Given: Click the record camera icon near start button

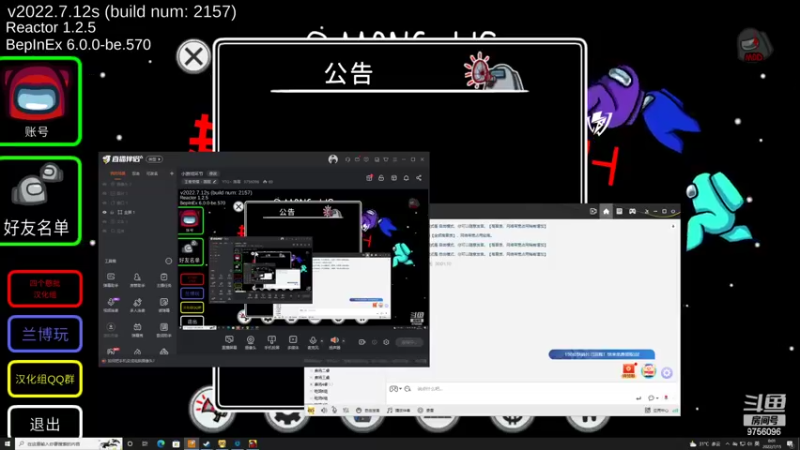Looking at the screenshot, I should point(362,342).
